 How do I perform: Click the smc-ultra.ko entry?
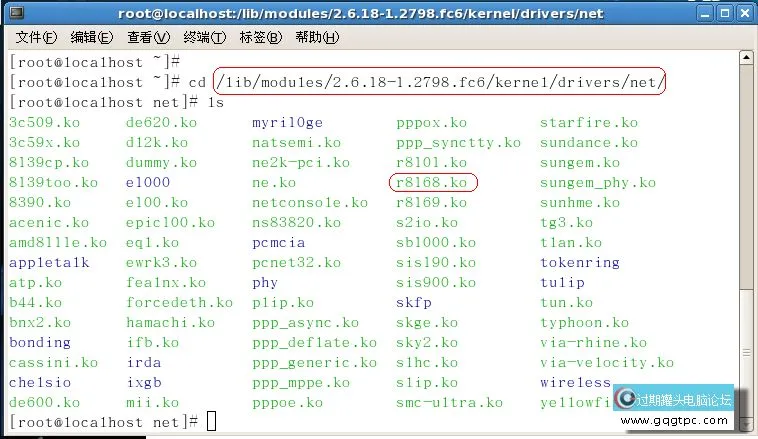[449, 403]
